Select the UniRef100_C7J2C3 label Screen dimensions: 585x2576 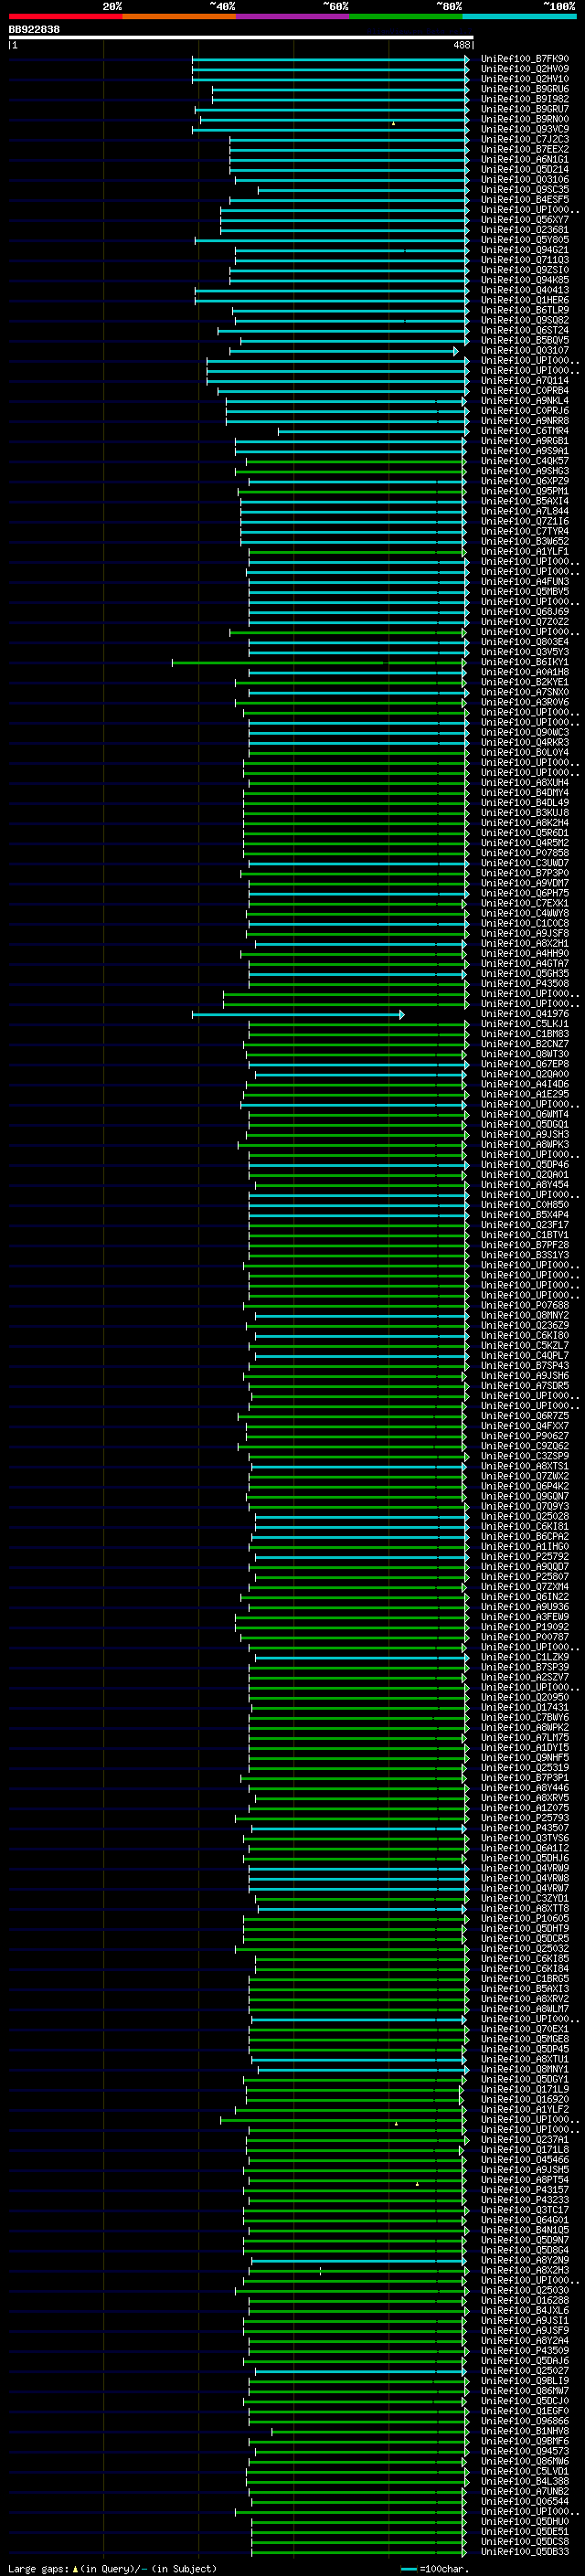(525, 139)
